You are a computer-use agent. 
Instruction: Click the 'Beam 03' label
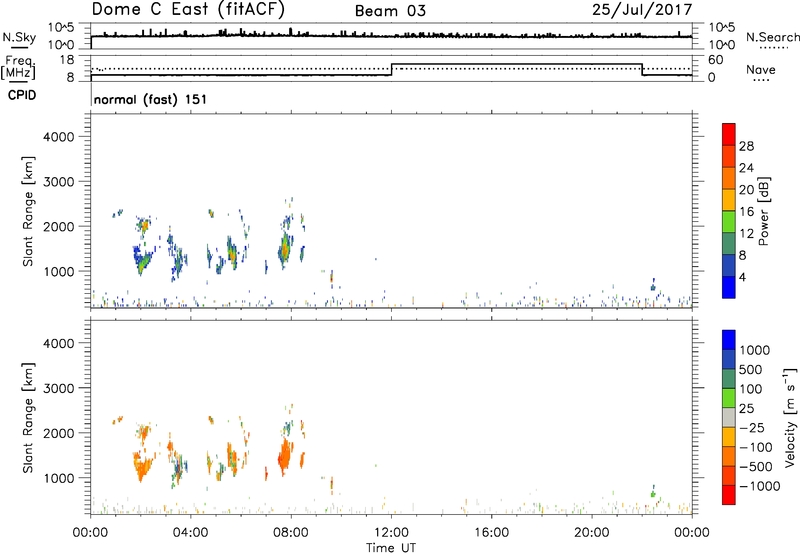[x=390, y=11]
